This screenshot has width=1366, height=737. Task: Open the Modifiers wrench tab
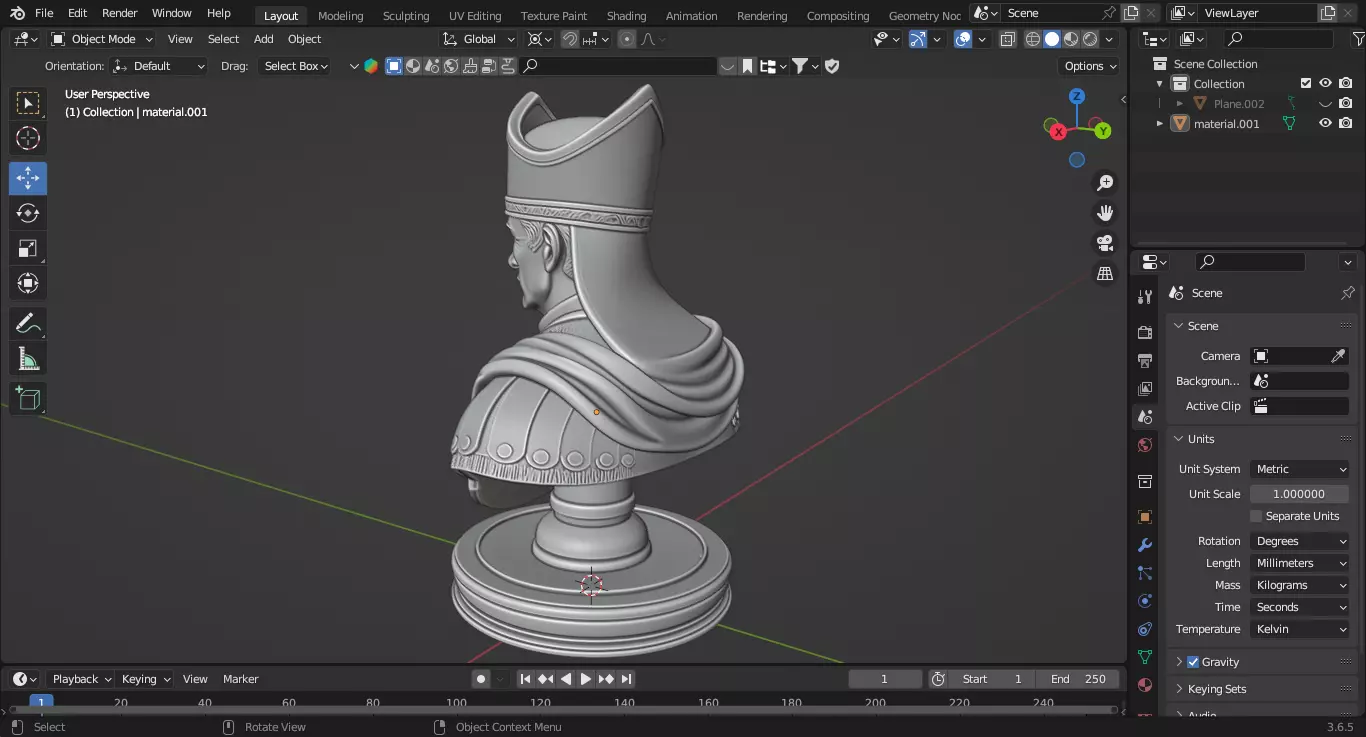click(x=1145, y=545)
